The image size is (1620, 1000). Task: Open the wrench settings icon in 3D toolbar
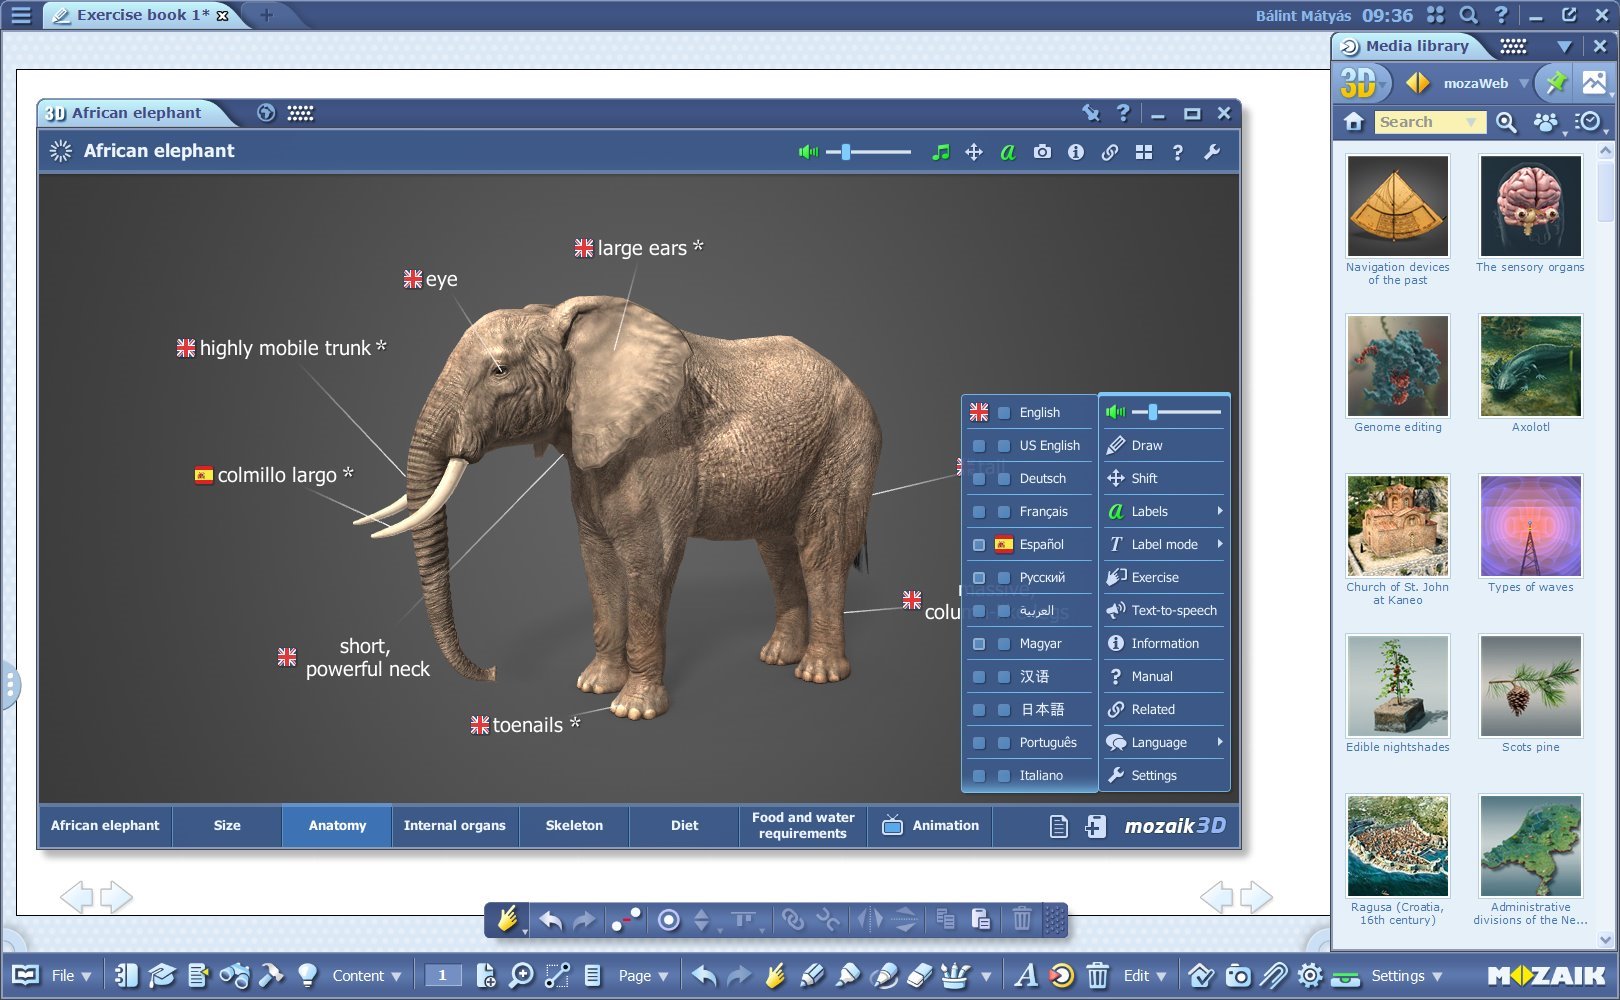coord(1211,152)
